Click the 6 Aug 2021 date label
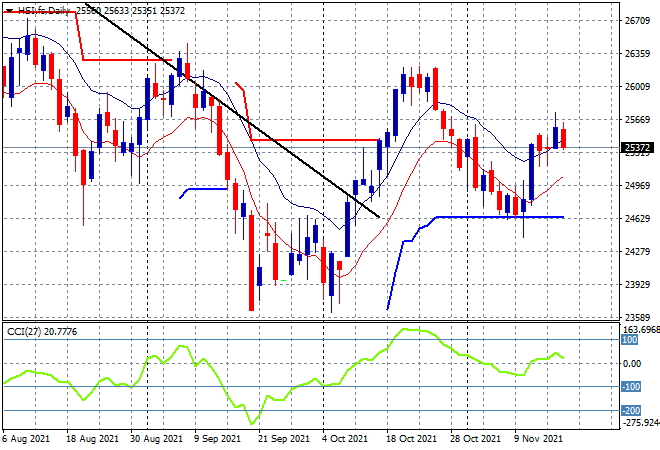Viewport: 660px width, 450px height. point(26,439)
